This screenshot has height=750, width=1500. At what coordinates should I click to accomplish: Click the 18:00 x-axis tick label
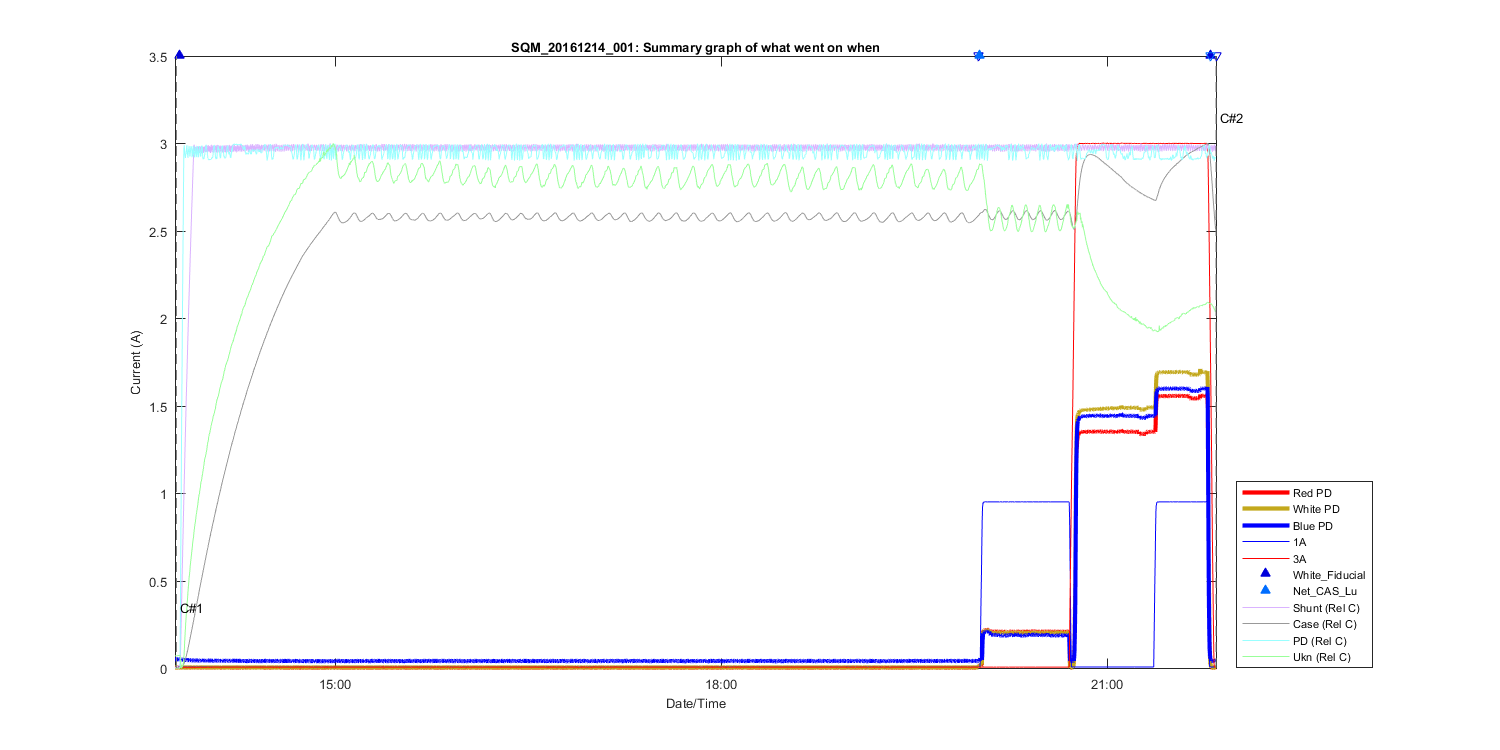(721, 685)
